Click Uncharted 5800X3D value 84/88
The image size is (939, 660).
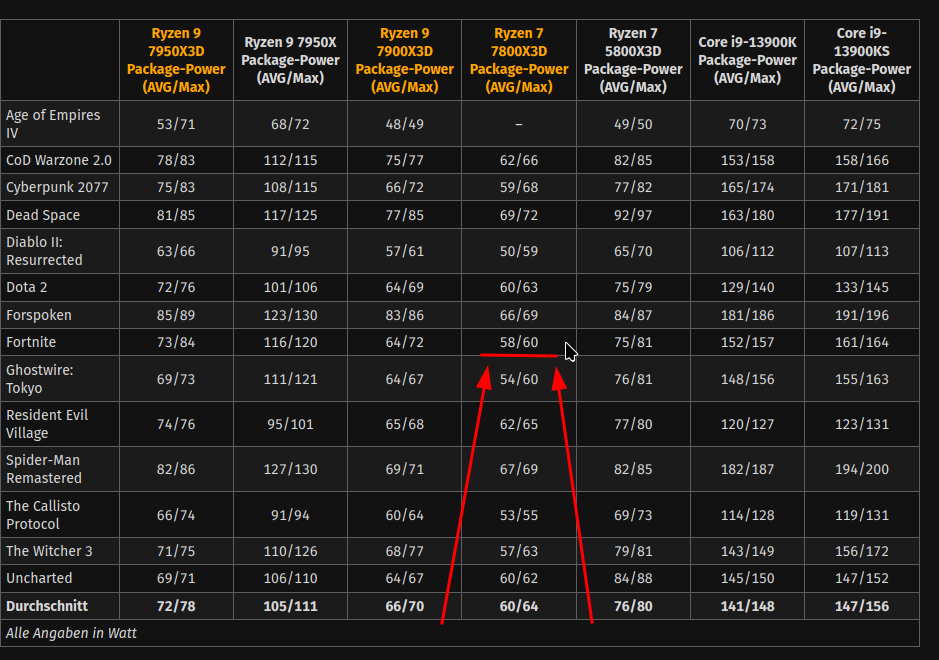(633, 579)
